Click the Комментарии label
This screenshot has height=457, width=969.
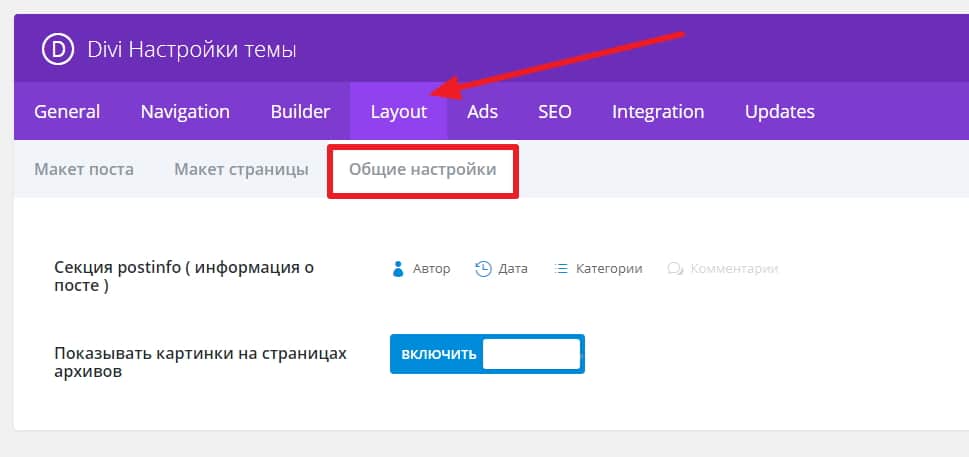(734, 269)
